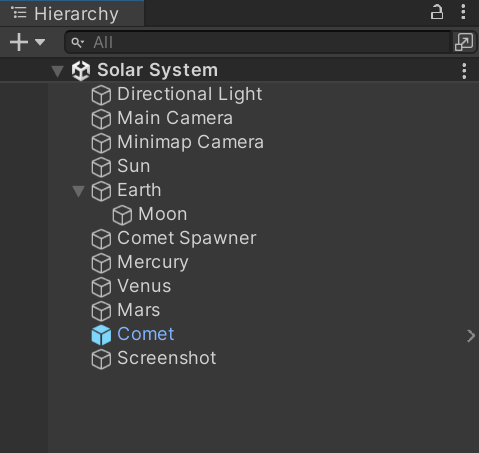Screen dimensions: 479x453
Task: Toggle the Hierarchy panel lock icon
Action: 437,12
